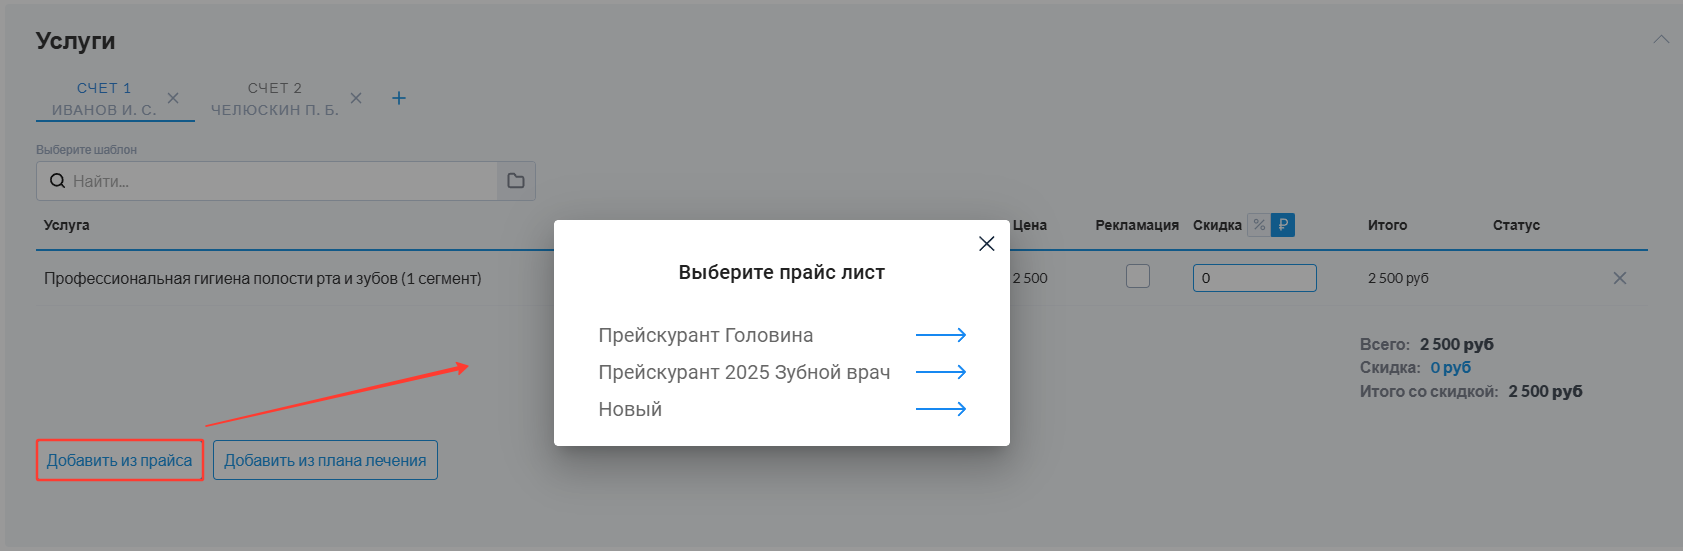Switch discount to percent mode
The height and width of the screenshot is (551, 1683).
pyautogui.click(x=1259, y=225)
